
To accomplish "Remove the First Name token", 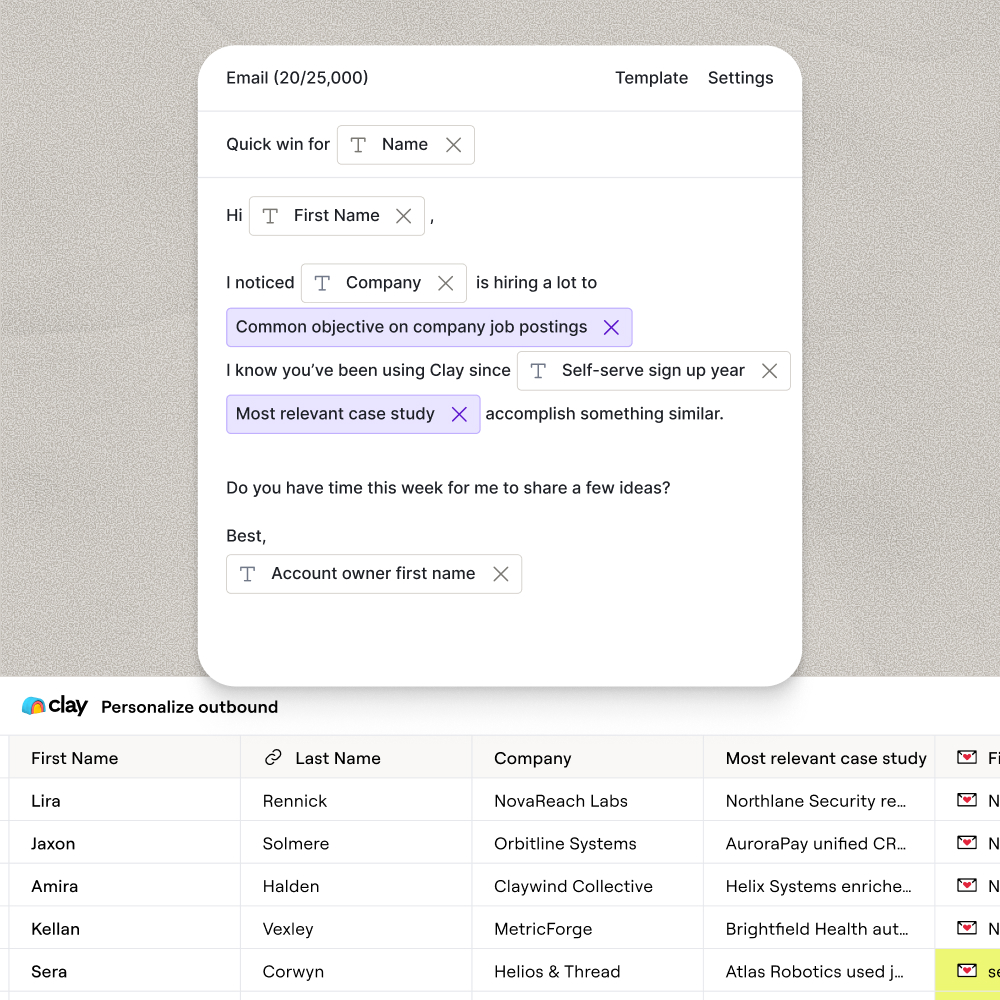I will pyautogui.click(x=403, y=216).
